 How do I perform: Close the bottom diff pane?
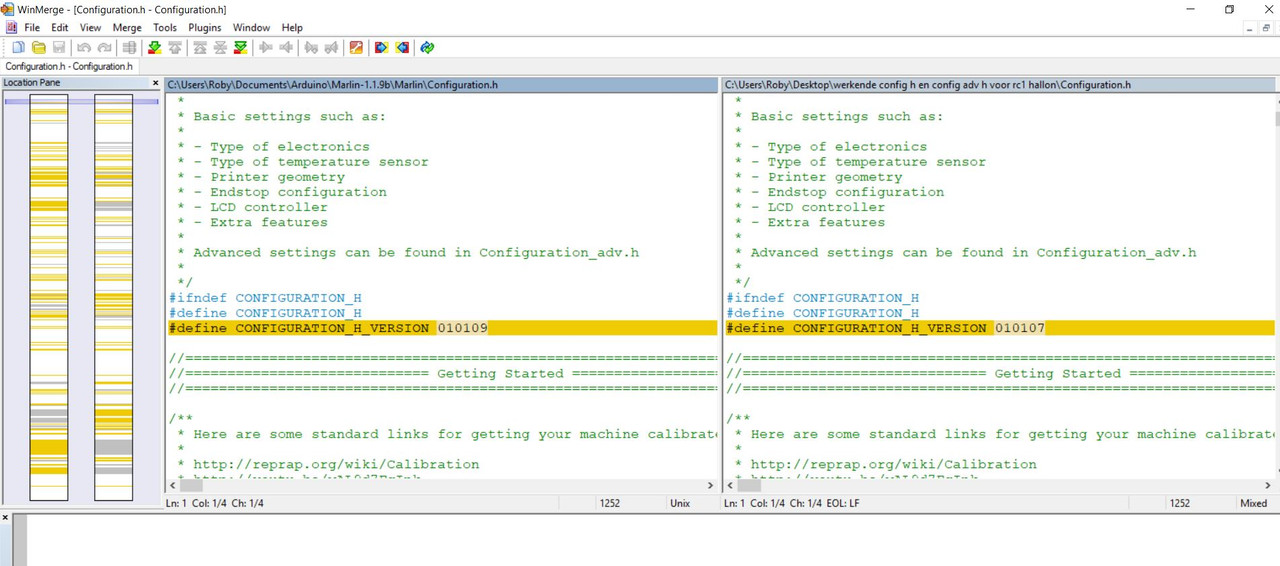click(x=5, y=518)
